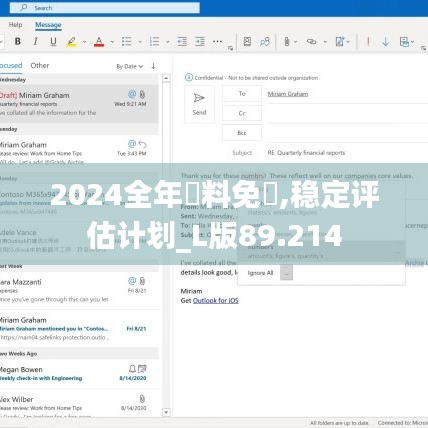428x428 pixels.
Task: Insert a bulleted list
Action: pos(126,42)
